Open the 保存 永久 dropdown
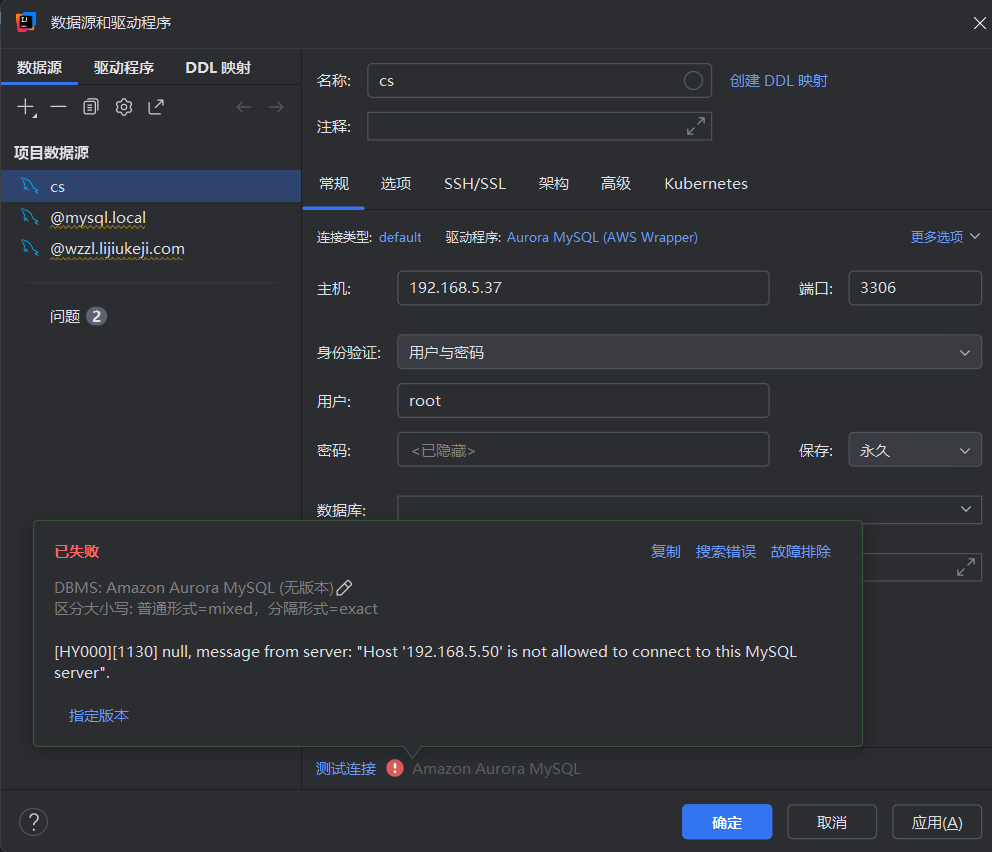 (x=914, y=450)
